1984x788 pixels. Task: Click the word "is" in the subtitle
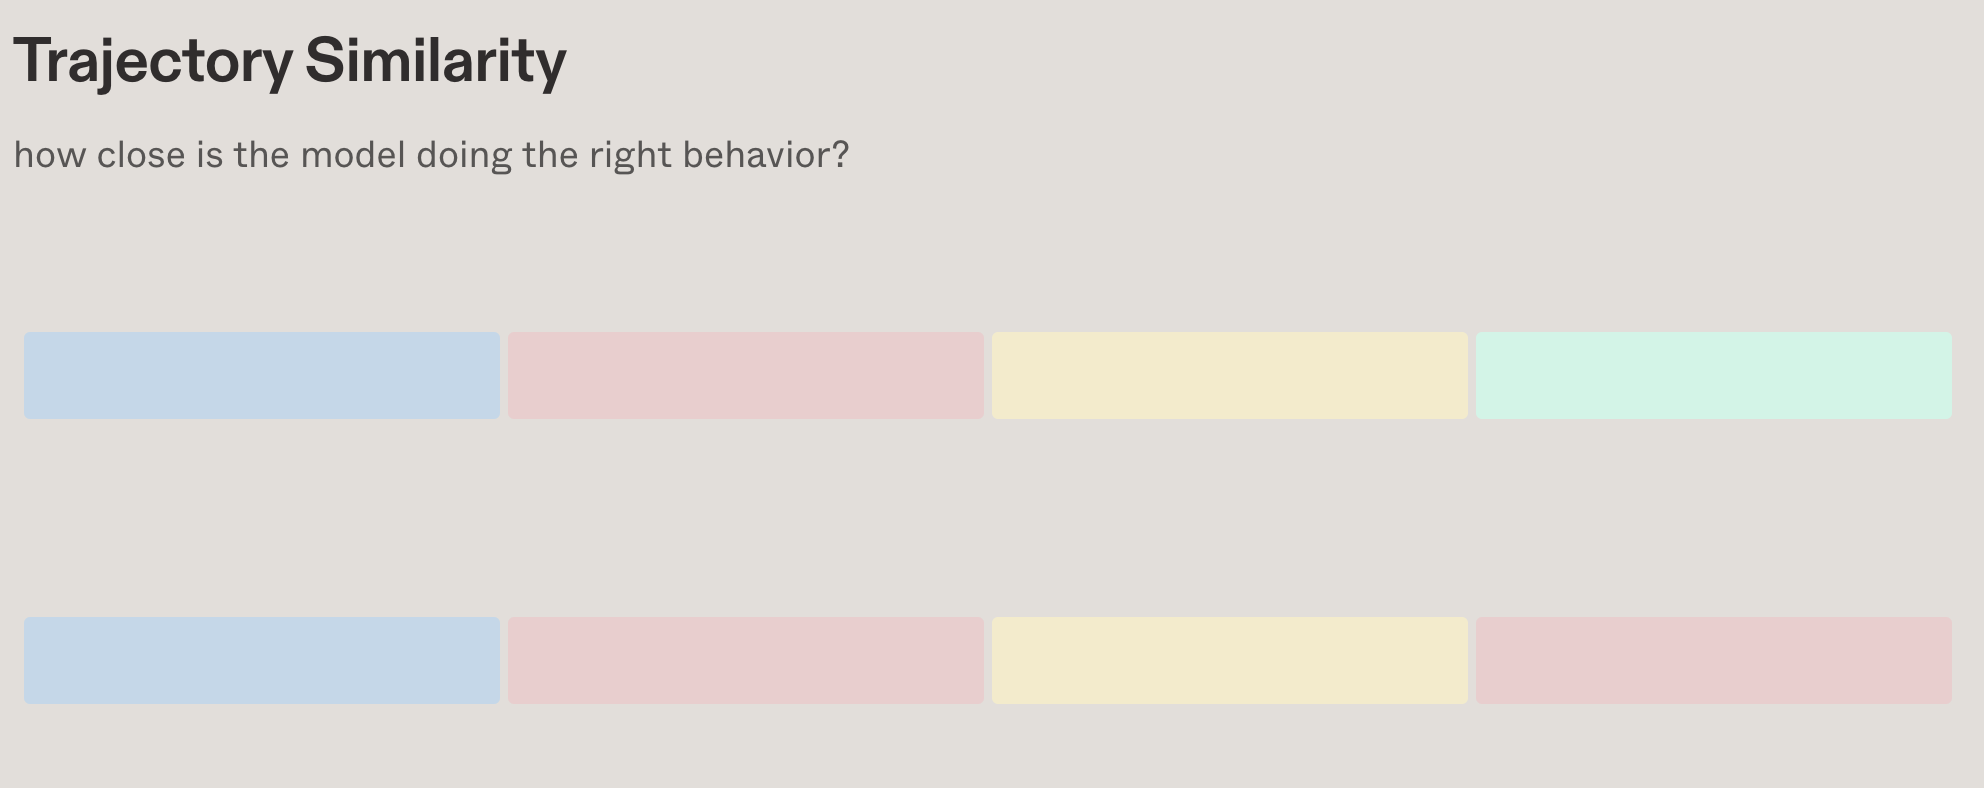pyautogui.click(x=209, y=155)
